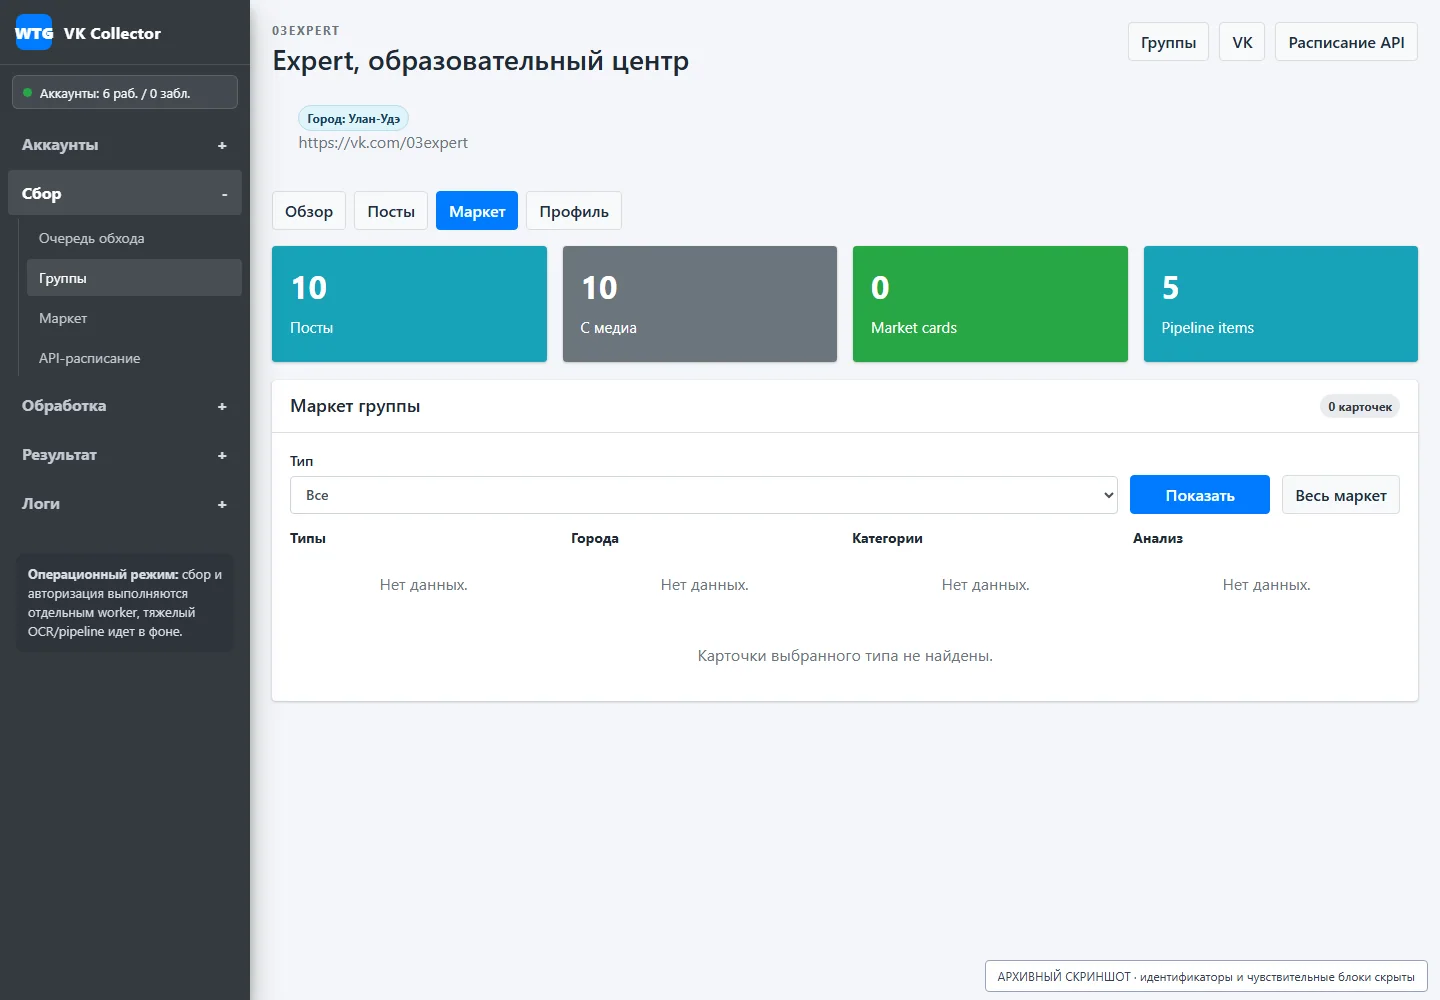Image resolution: width=1440 pixels, height=1000 pixels.
Task: Click the С медиа stat card
Action: (700, 304)
